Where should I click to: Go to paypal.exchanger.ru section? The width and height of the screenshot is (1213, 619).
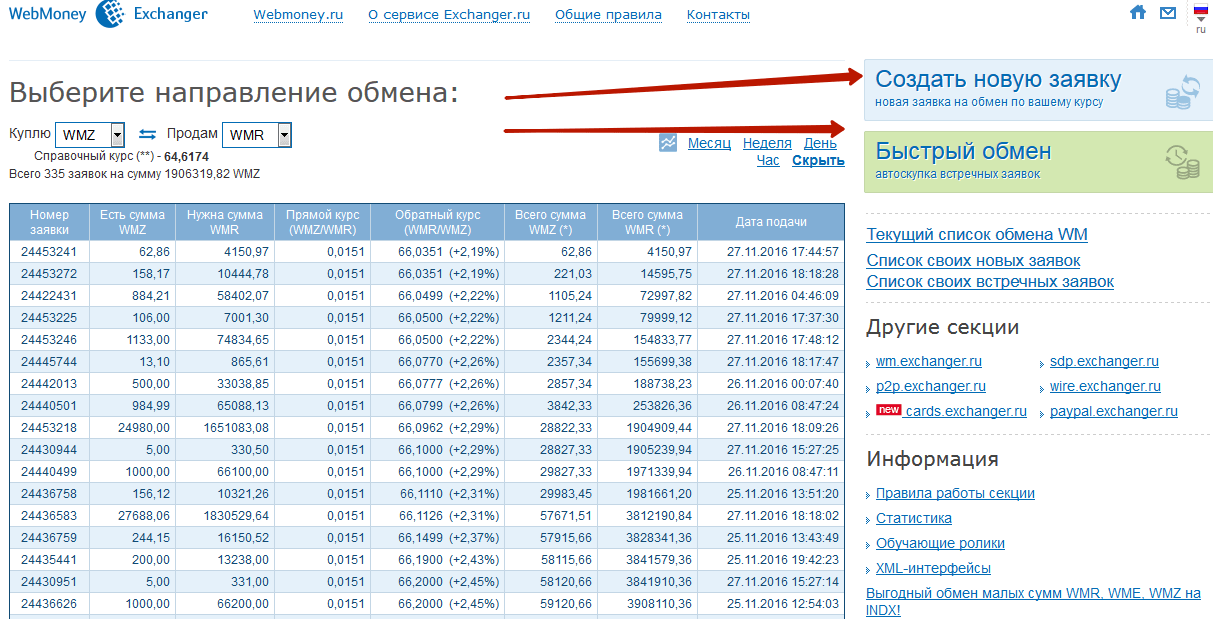pos(1114,412)
